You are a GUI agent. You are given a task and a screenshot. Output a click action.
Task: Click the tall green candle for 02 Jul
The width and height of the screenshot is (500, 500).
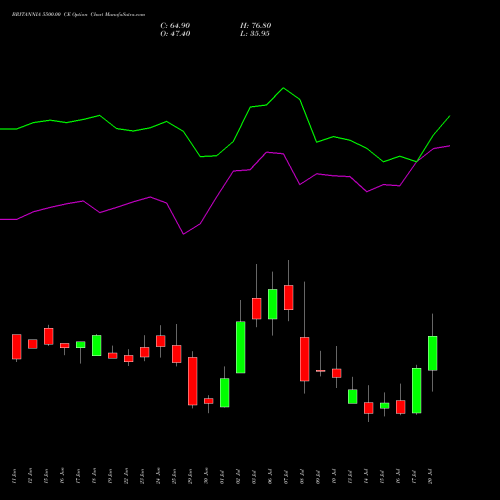[x=241, y=347]
